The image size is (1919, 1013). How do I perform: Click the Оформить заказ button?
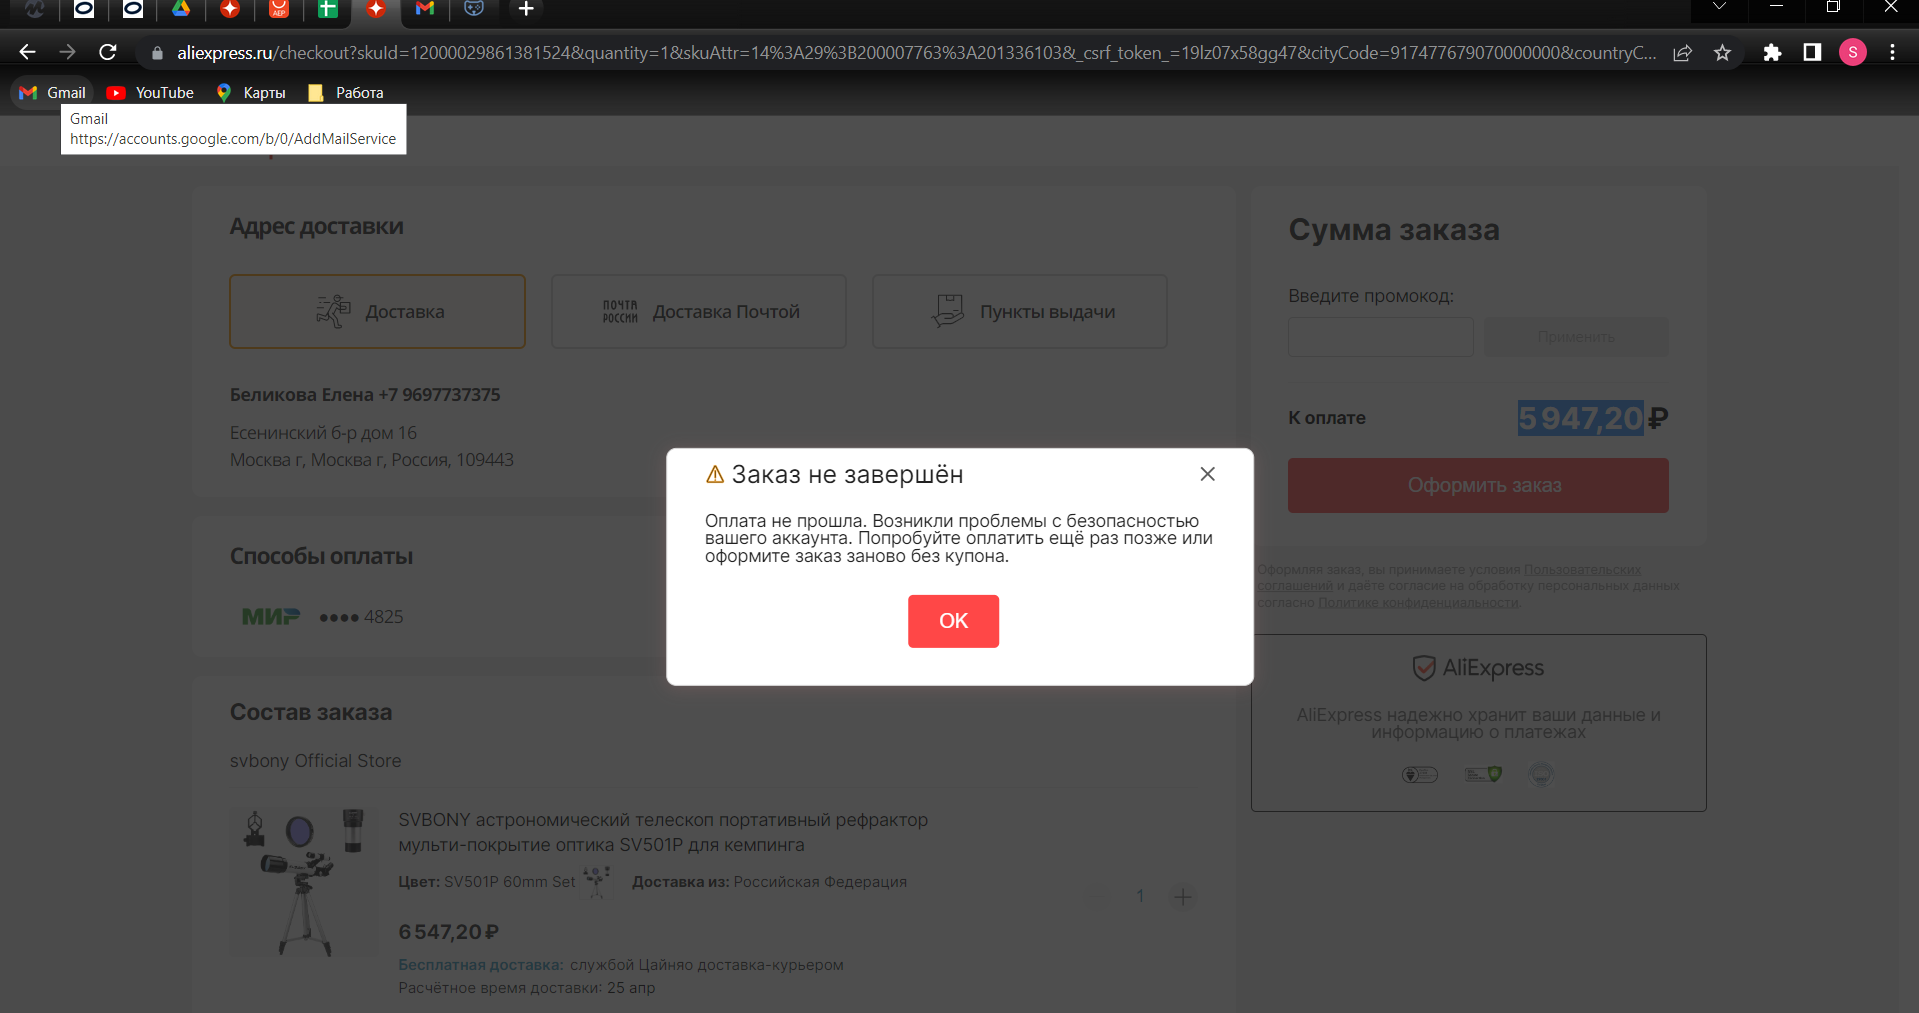[1478, 486]
